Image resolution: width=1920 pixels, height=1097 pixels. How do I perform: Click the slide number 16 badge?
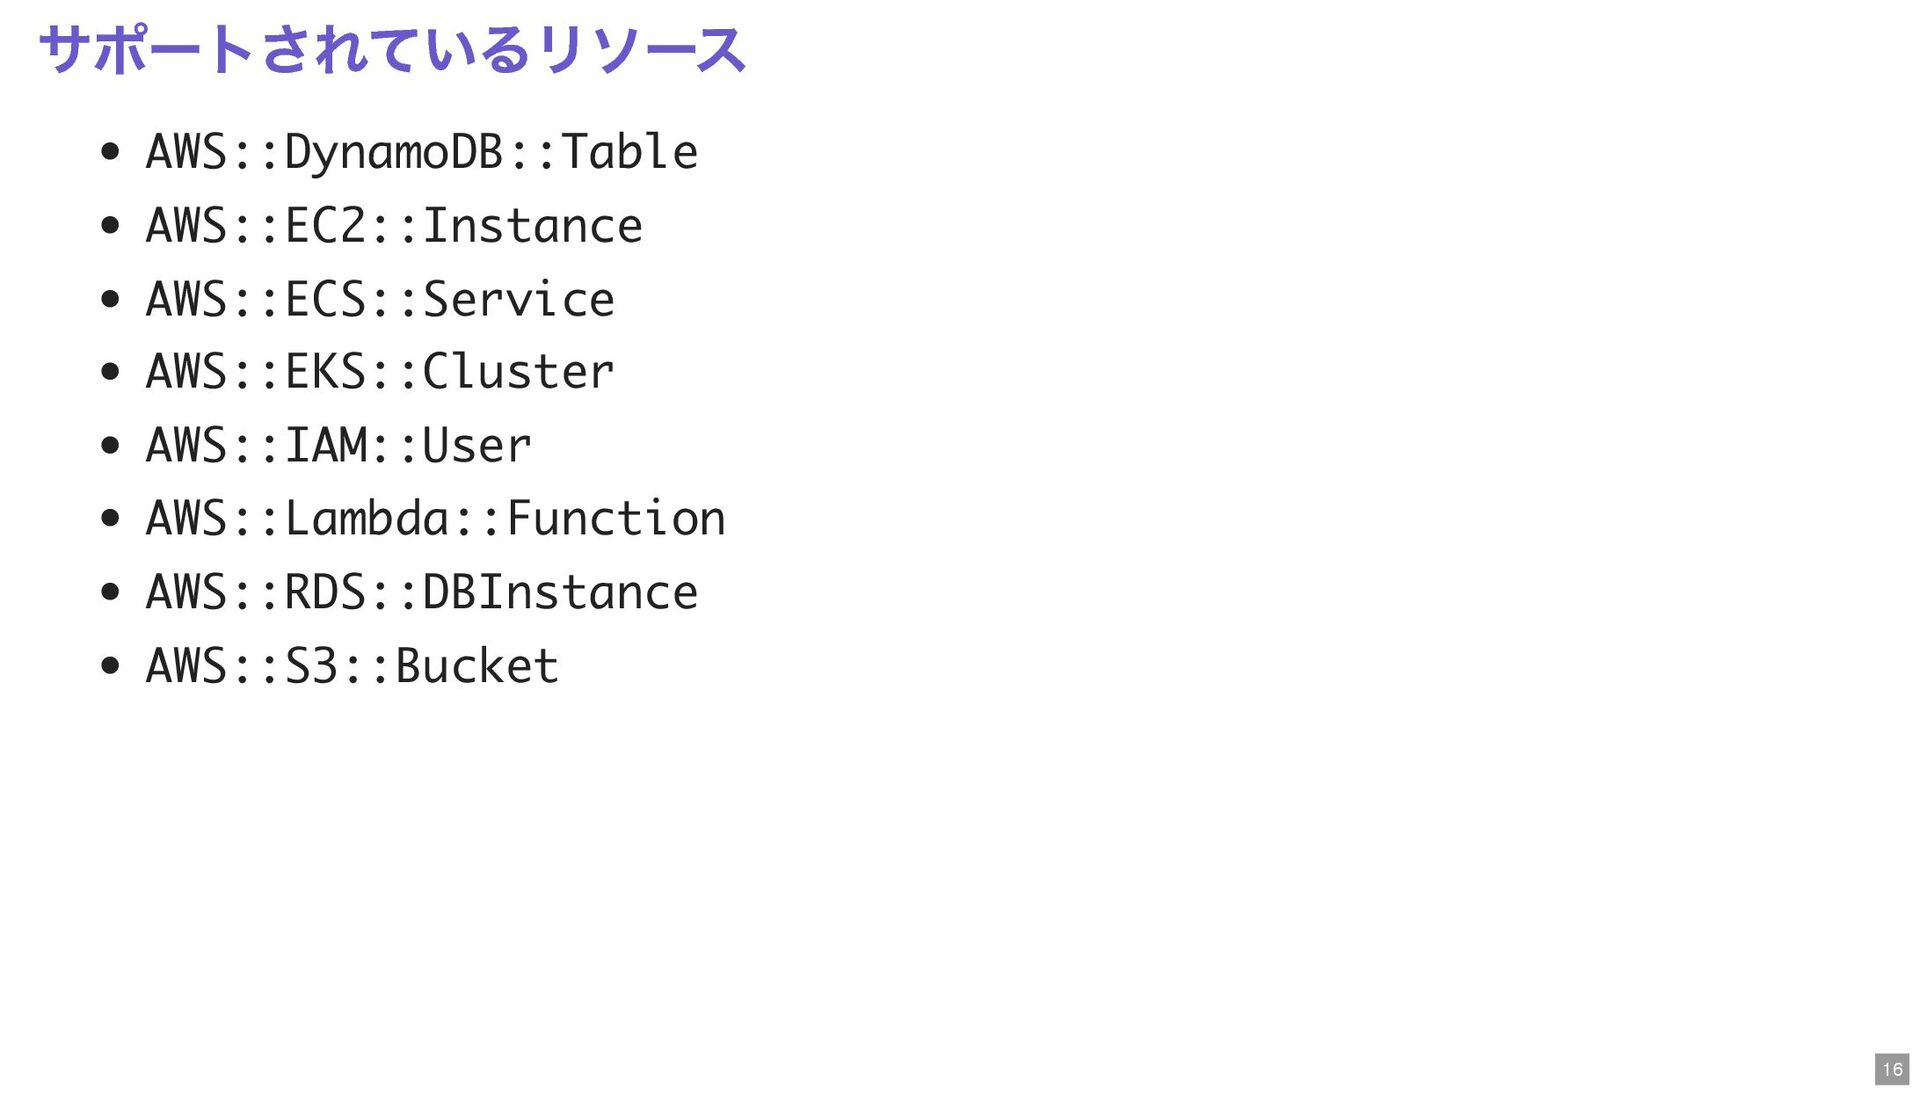tap(1892, 1069)
